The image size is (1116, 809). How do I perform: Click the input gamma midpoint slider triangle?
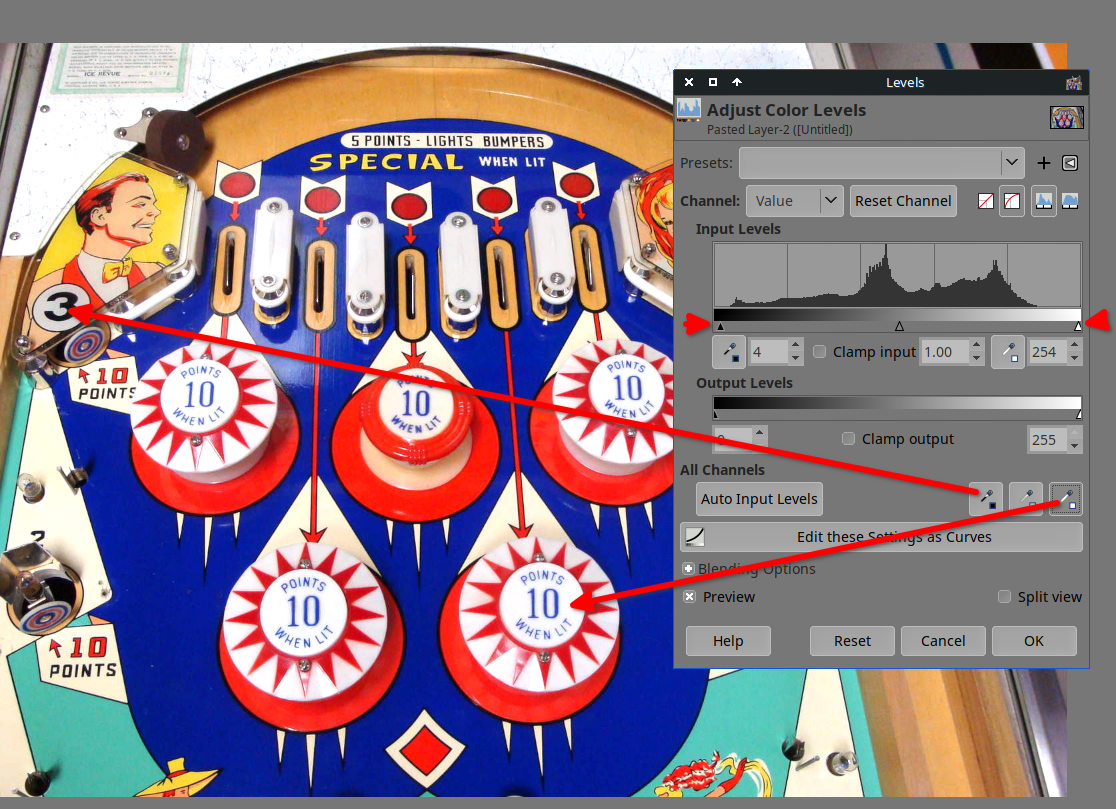point(899,327)
